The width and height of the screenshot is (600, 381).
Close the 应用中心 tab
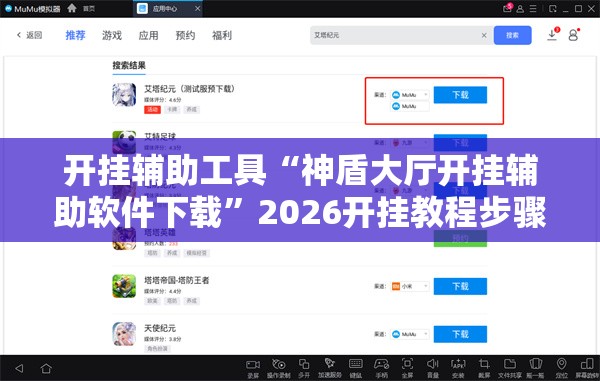[197, 8]
